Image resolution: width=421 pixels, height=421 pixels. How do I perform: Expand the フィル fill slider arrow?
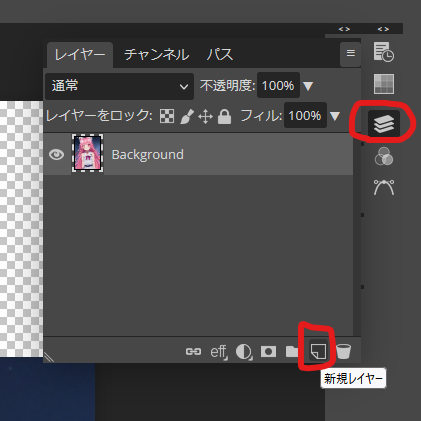click(335, 116)
